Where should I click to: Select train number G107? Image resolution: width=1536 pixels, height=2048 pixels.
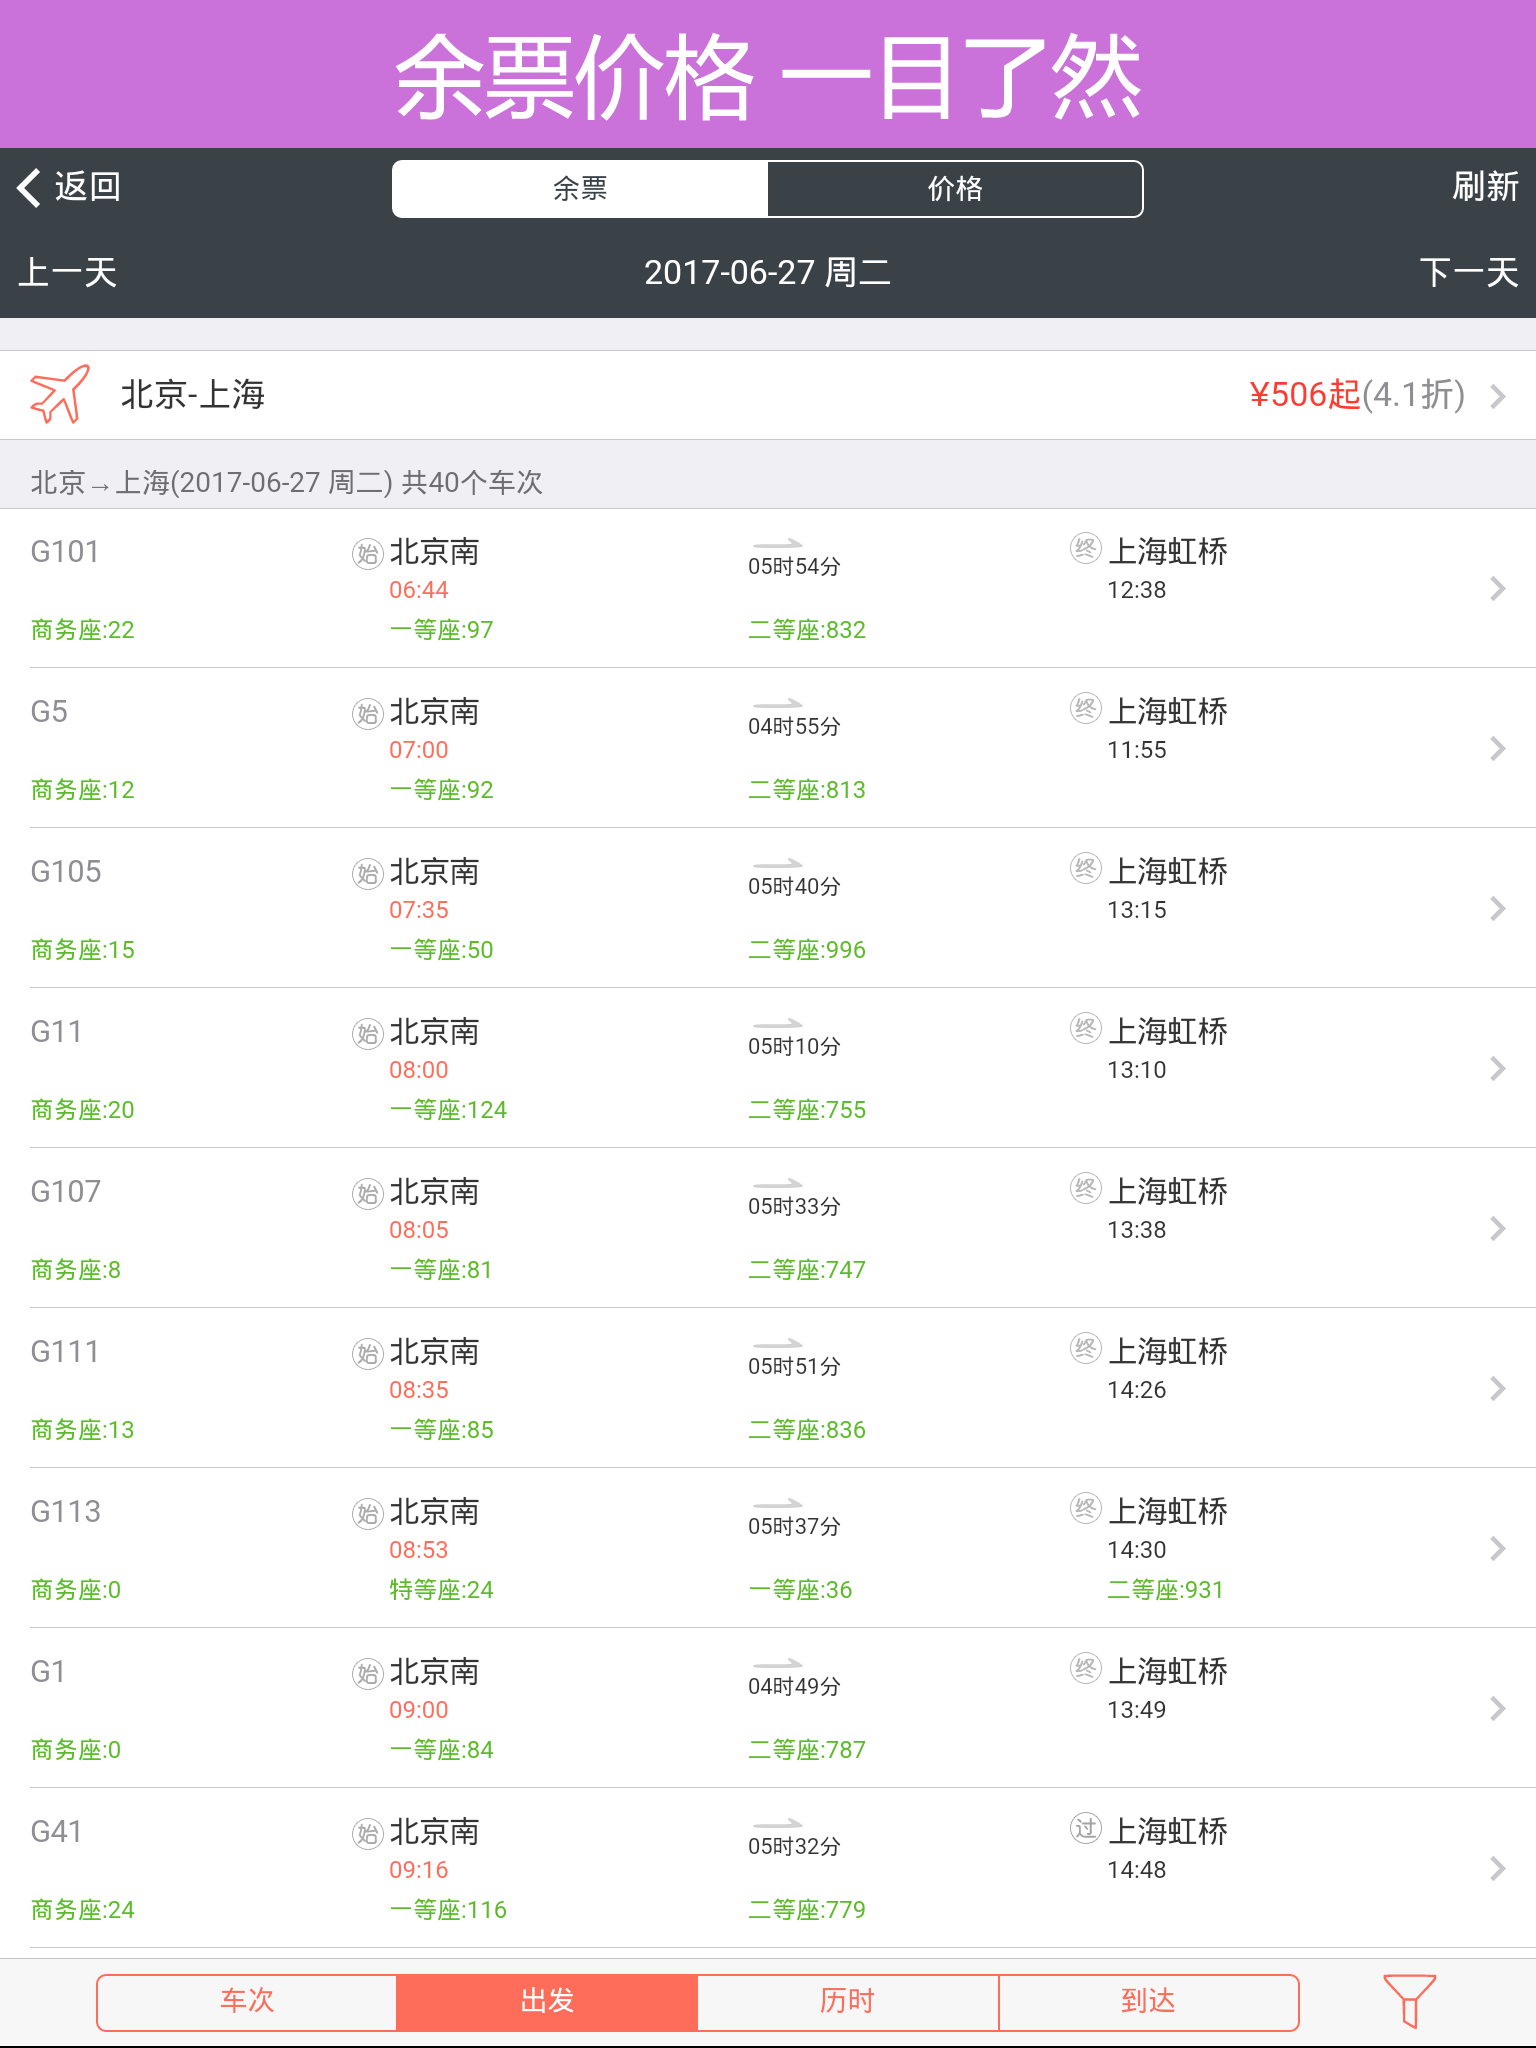pyautogui.click(x=66, y=1192)
